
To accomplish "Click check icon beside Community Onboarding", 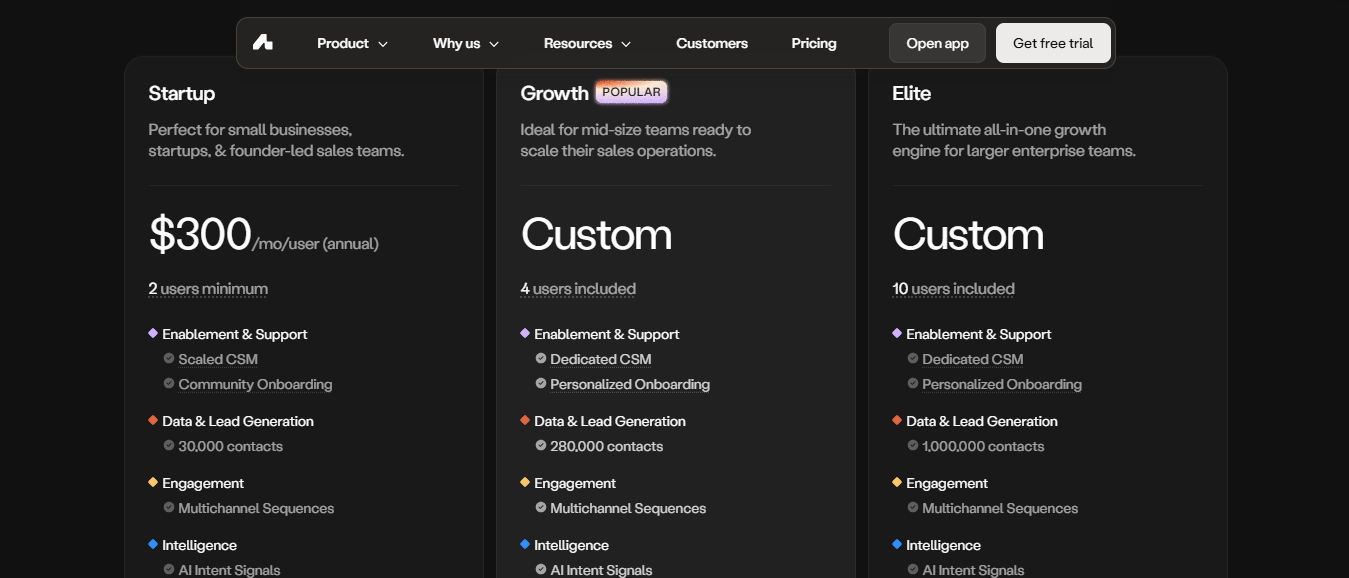I will point(169,383).
